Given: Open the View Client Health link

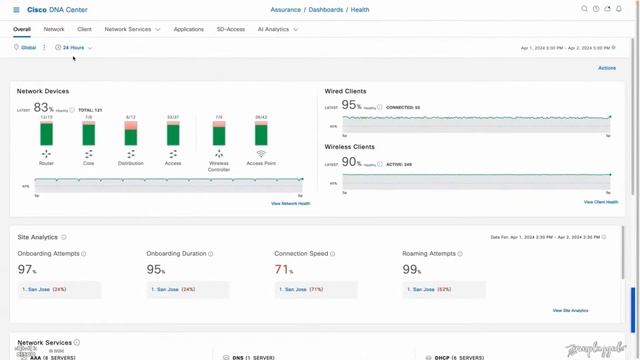Looking at the screenshot, I should pos(601,202).
